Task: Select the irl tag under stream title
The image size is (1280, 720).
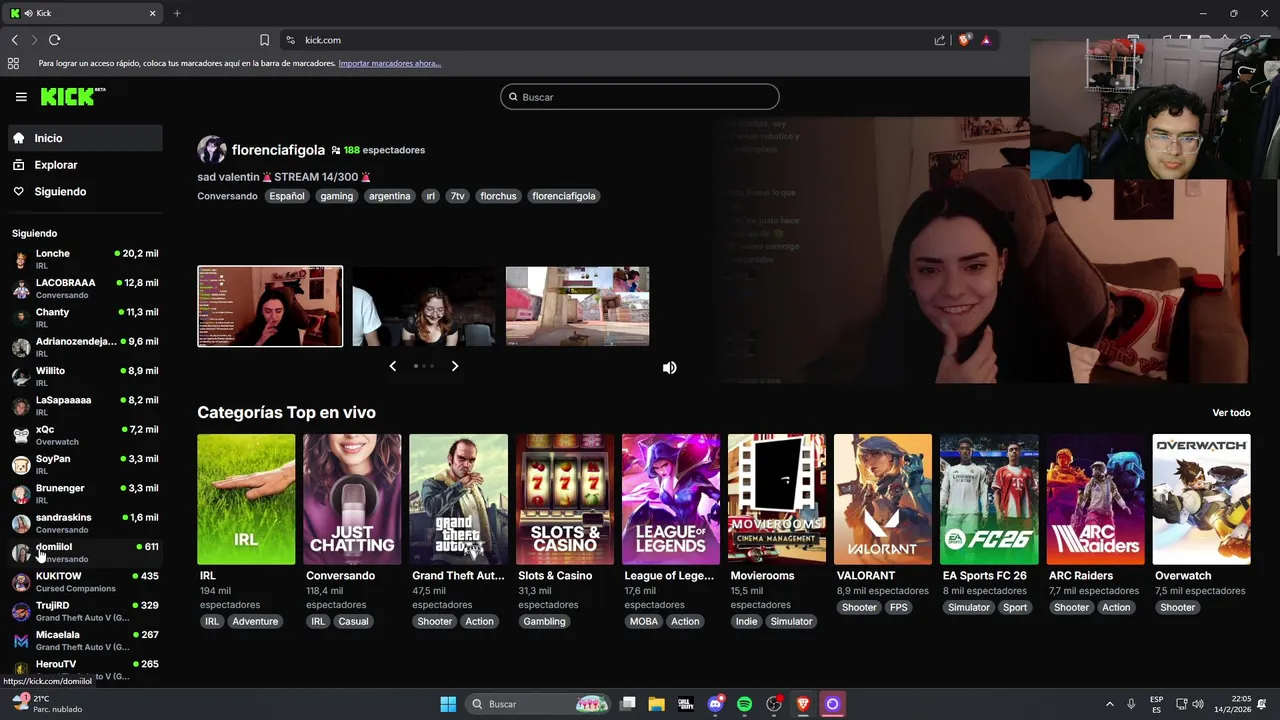Action: point(431,196)
